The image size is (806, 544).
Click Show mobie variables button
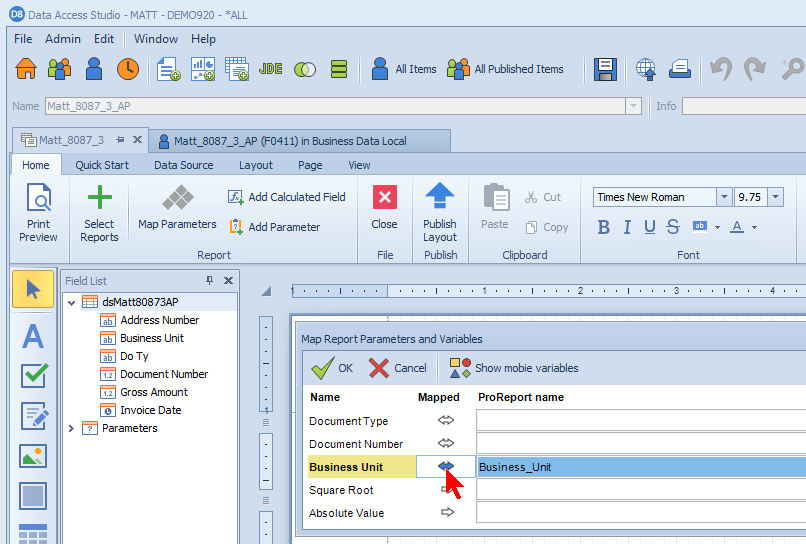coord(514,368)
